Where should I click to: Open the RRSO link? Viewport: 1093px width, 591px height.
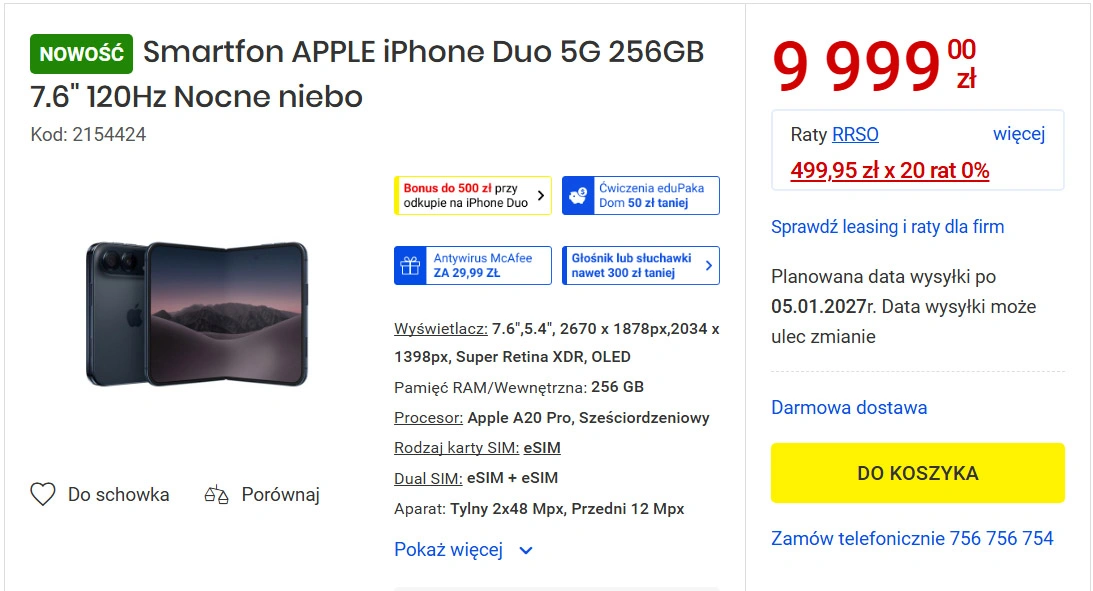pos(855,135)
